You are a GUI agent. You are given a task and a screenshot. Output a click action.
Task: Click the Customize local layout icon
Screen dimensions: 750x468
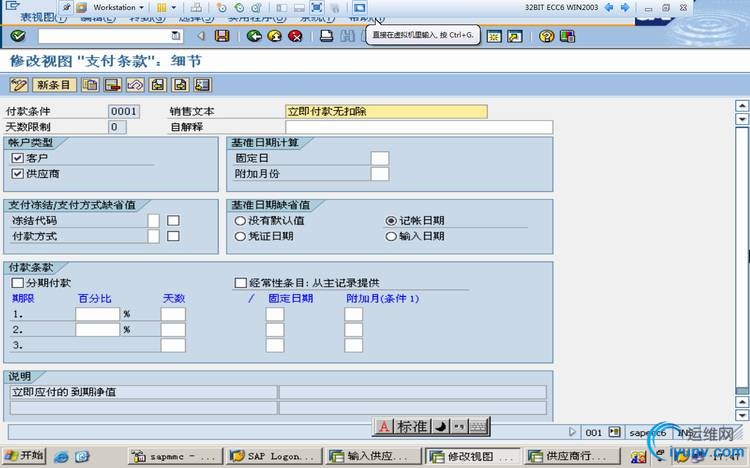(x=567, y=36)
